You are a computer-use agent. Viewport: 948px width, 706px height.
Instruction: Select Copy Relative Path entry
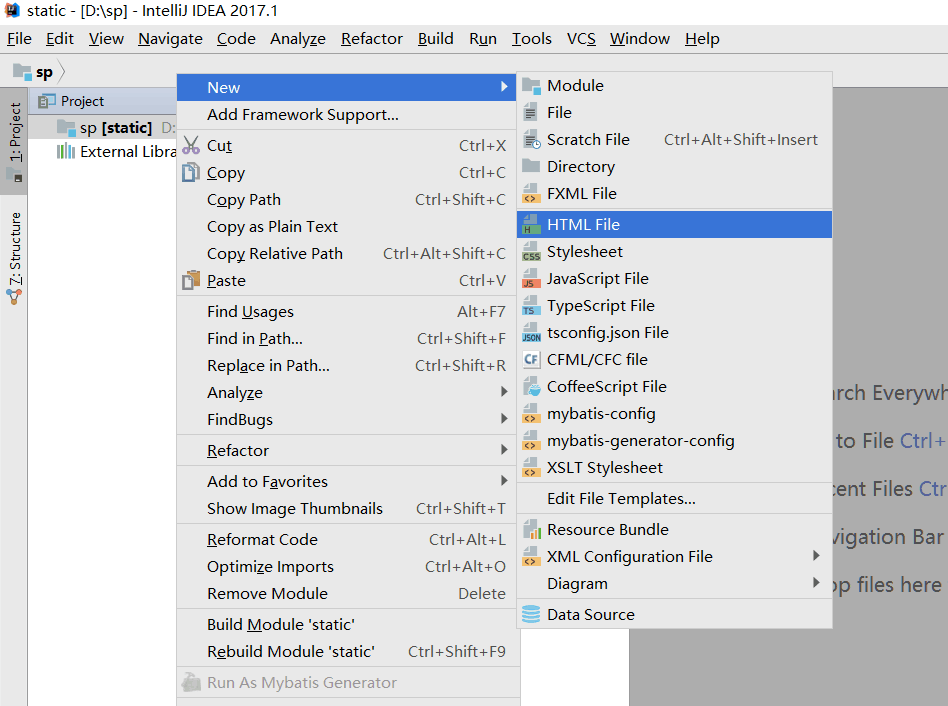pyautogui.click(x=348, y=254)
